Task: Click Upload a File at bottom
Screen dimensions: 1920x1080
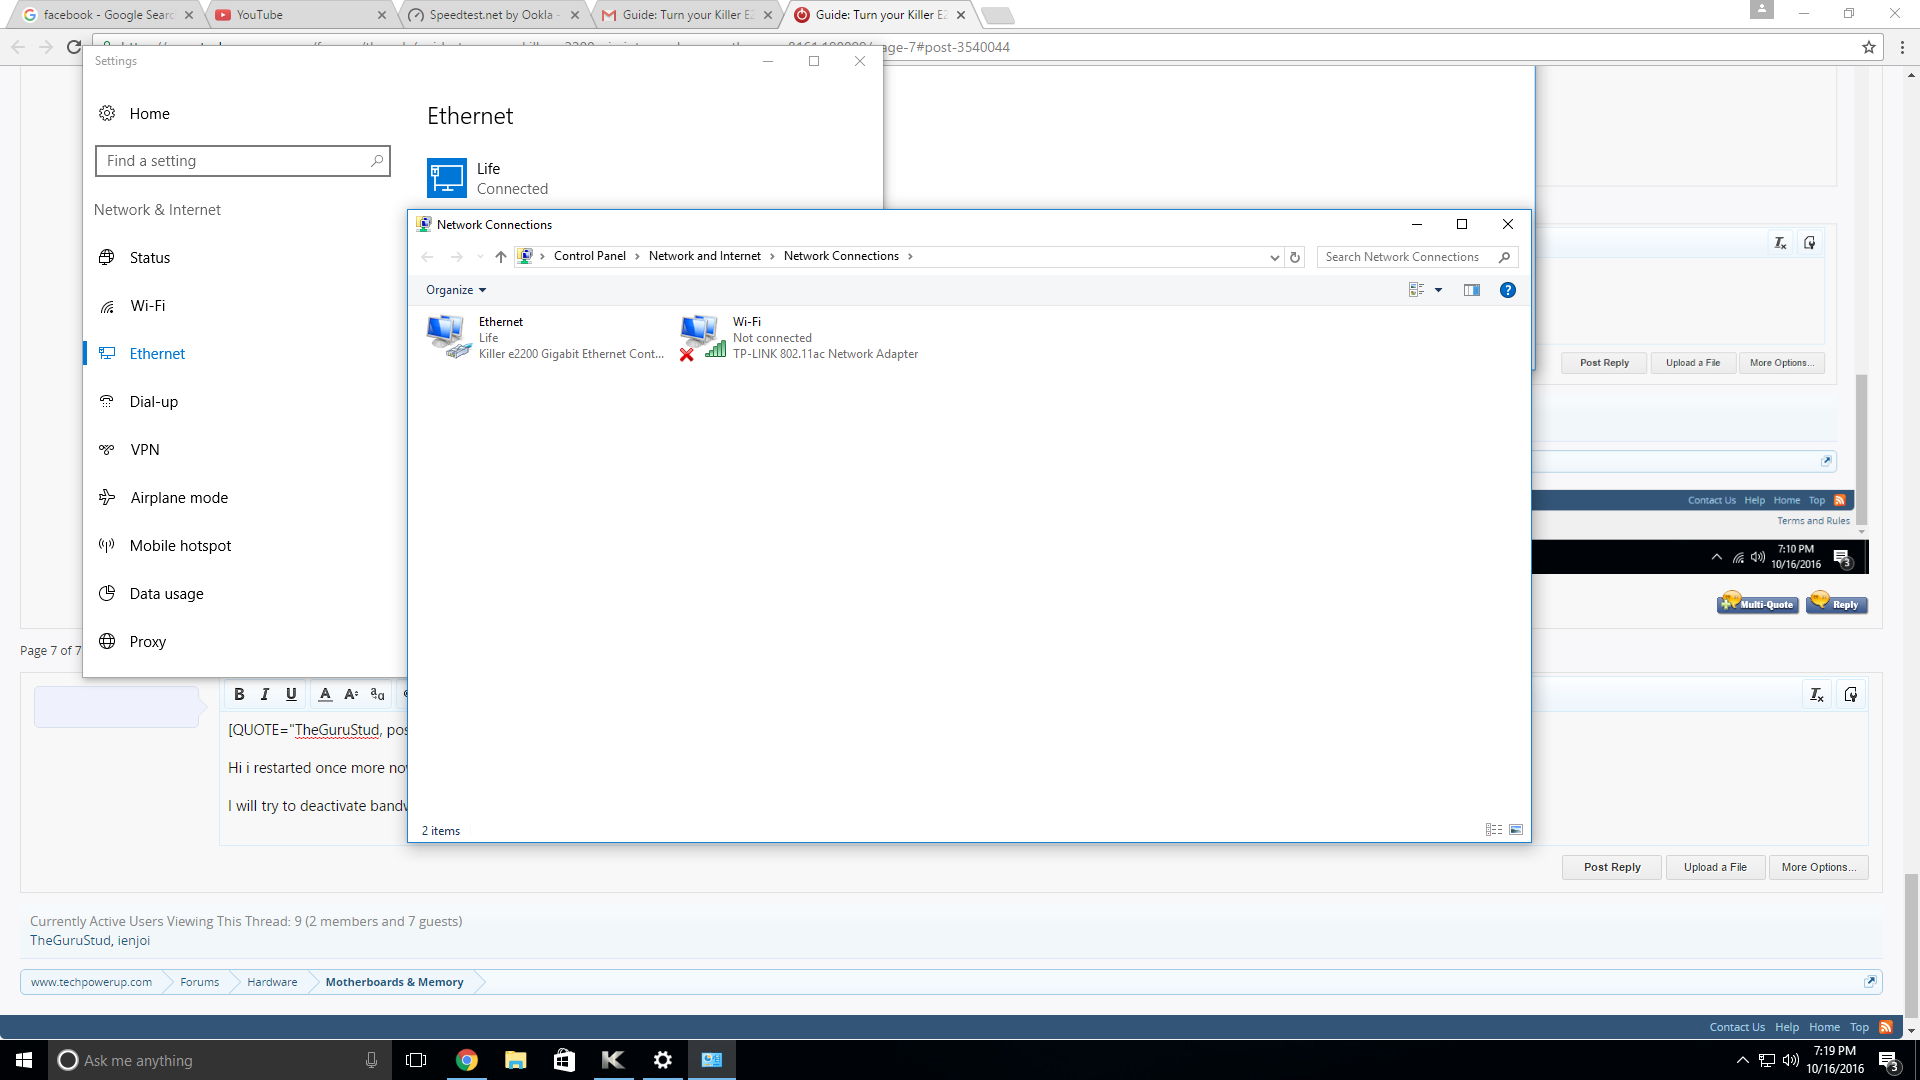Action: click(1715, 867)
